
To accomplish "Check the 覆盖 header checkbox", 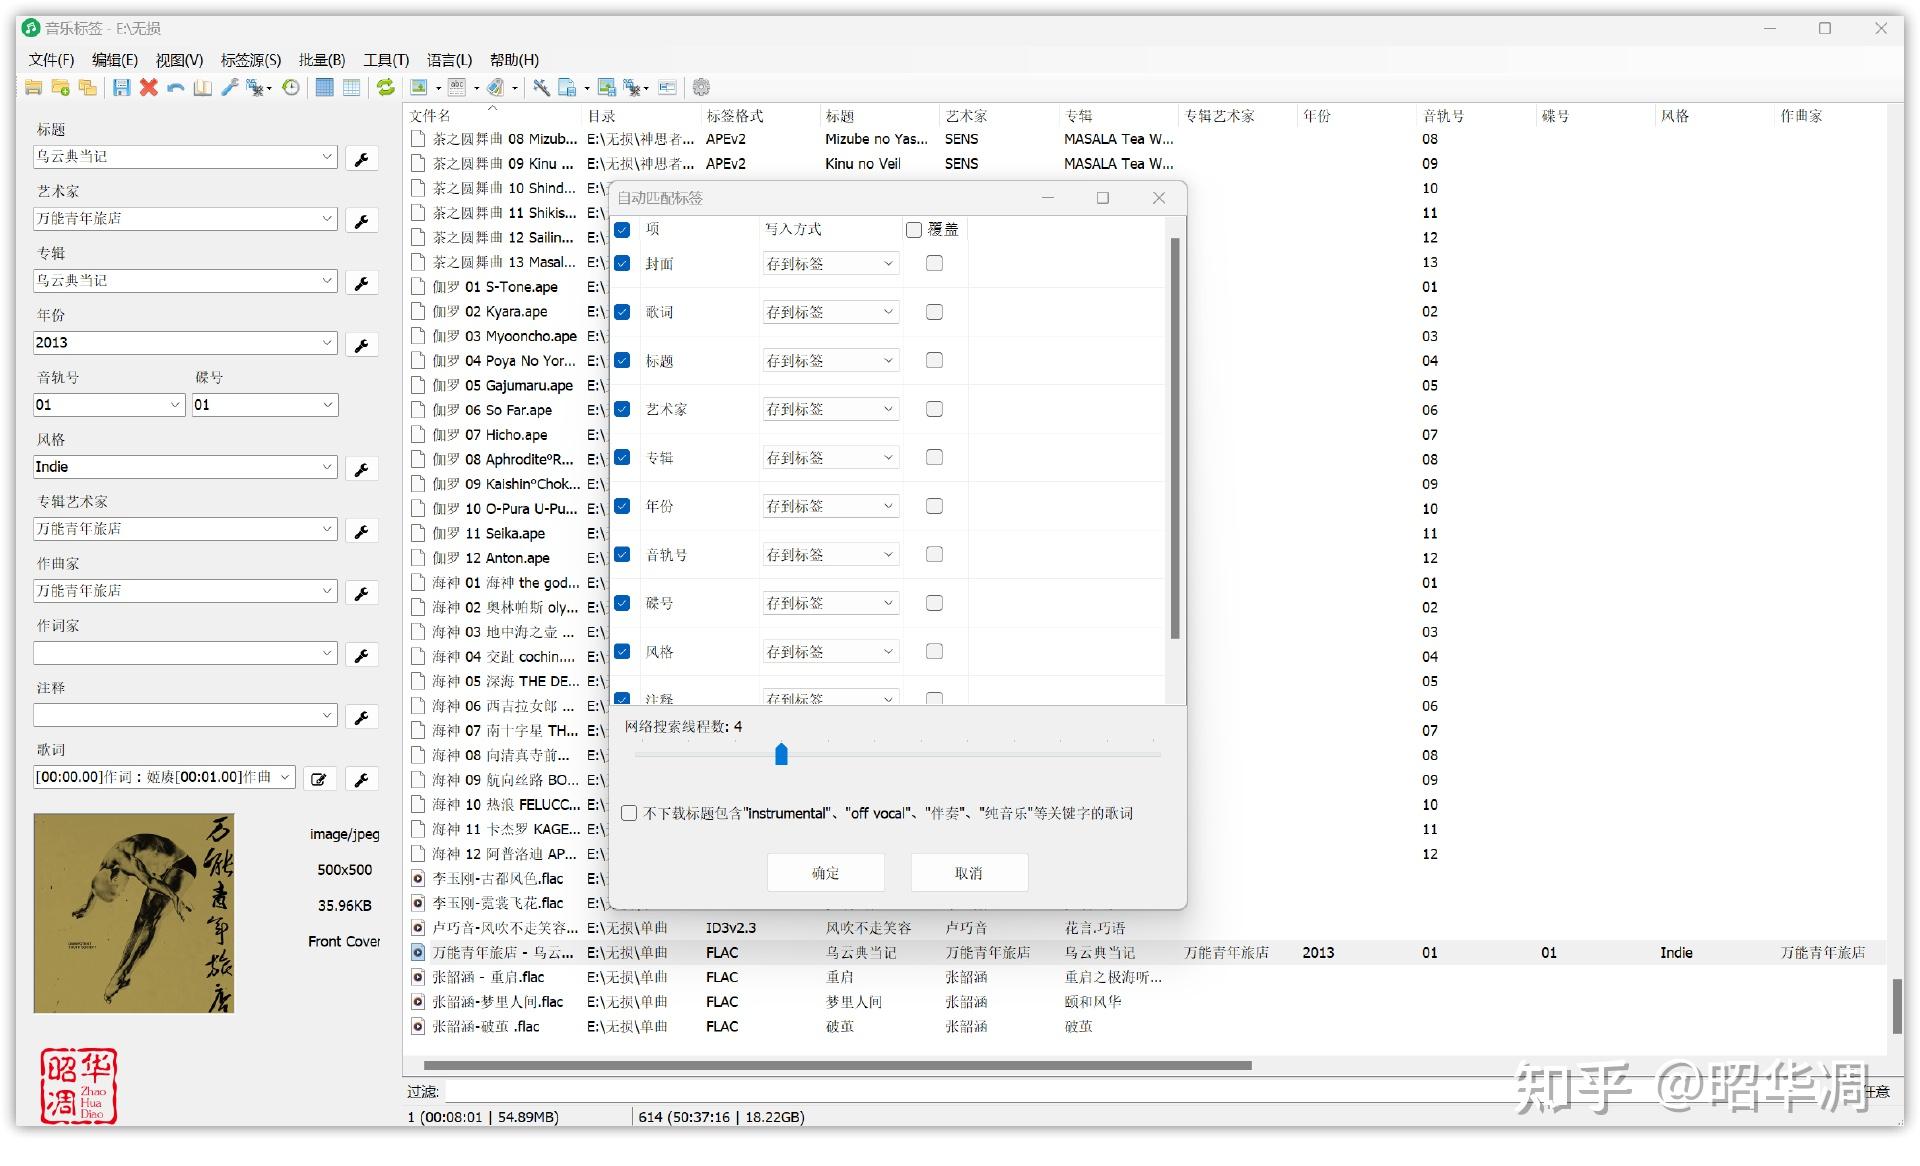I will (914, 230).
